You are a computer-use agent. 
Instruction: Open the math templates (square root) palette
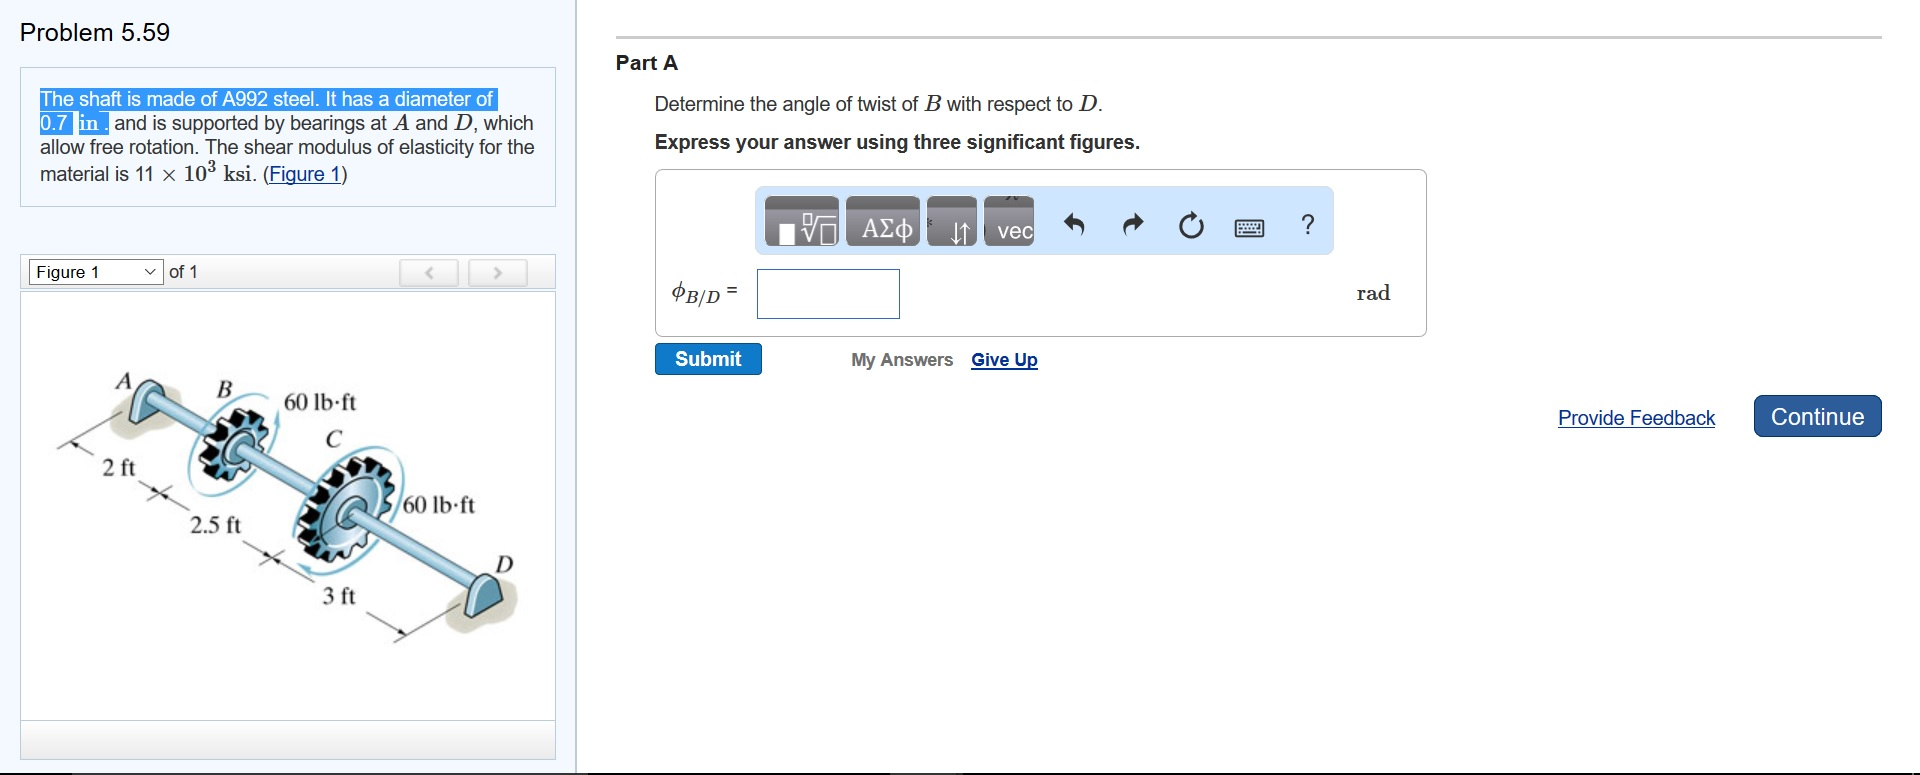801,222
